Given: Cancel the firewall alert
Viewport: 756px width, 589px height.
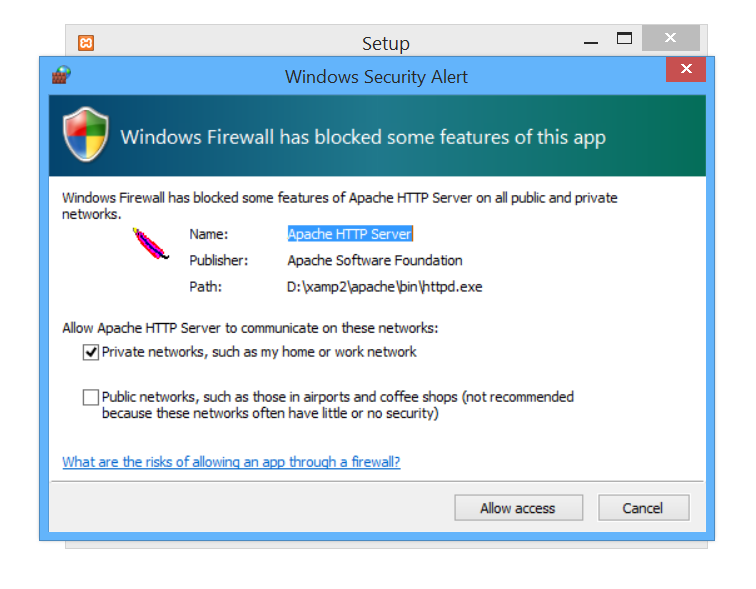Looking at the screenshot, I should click(643, 508).
